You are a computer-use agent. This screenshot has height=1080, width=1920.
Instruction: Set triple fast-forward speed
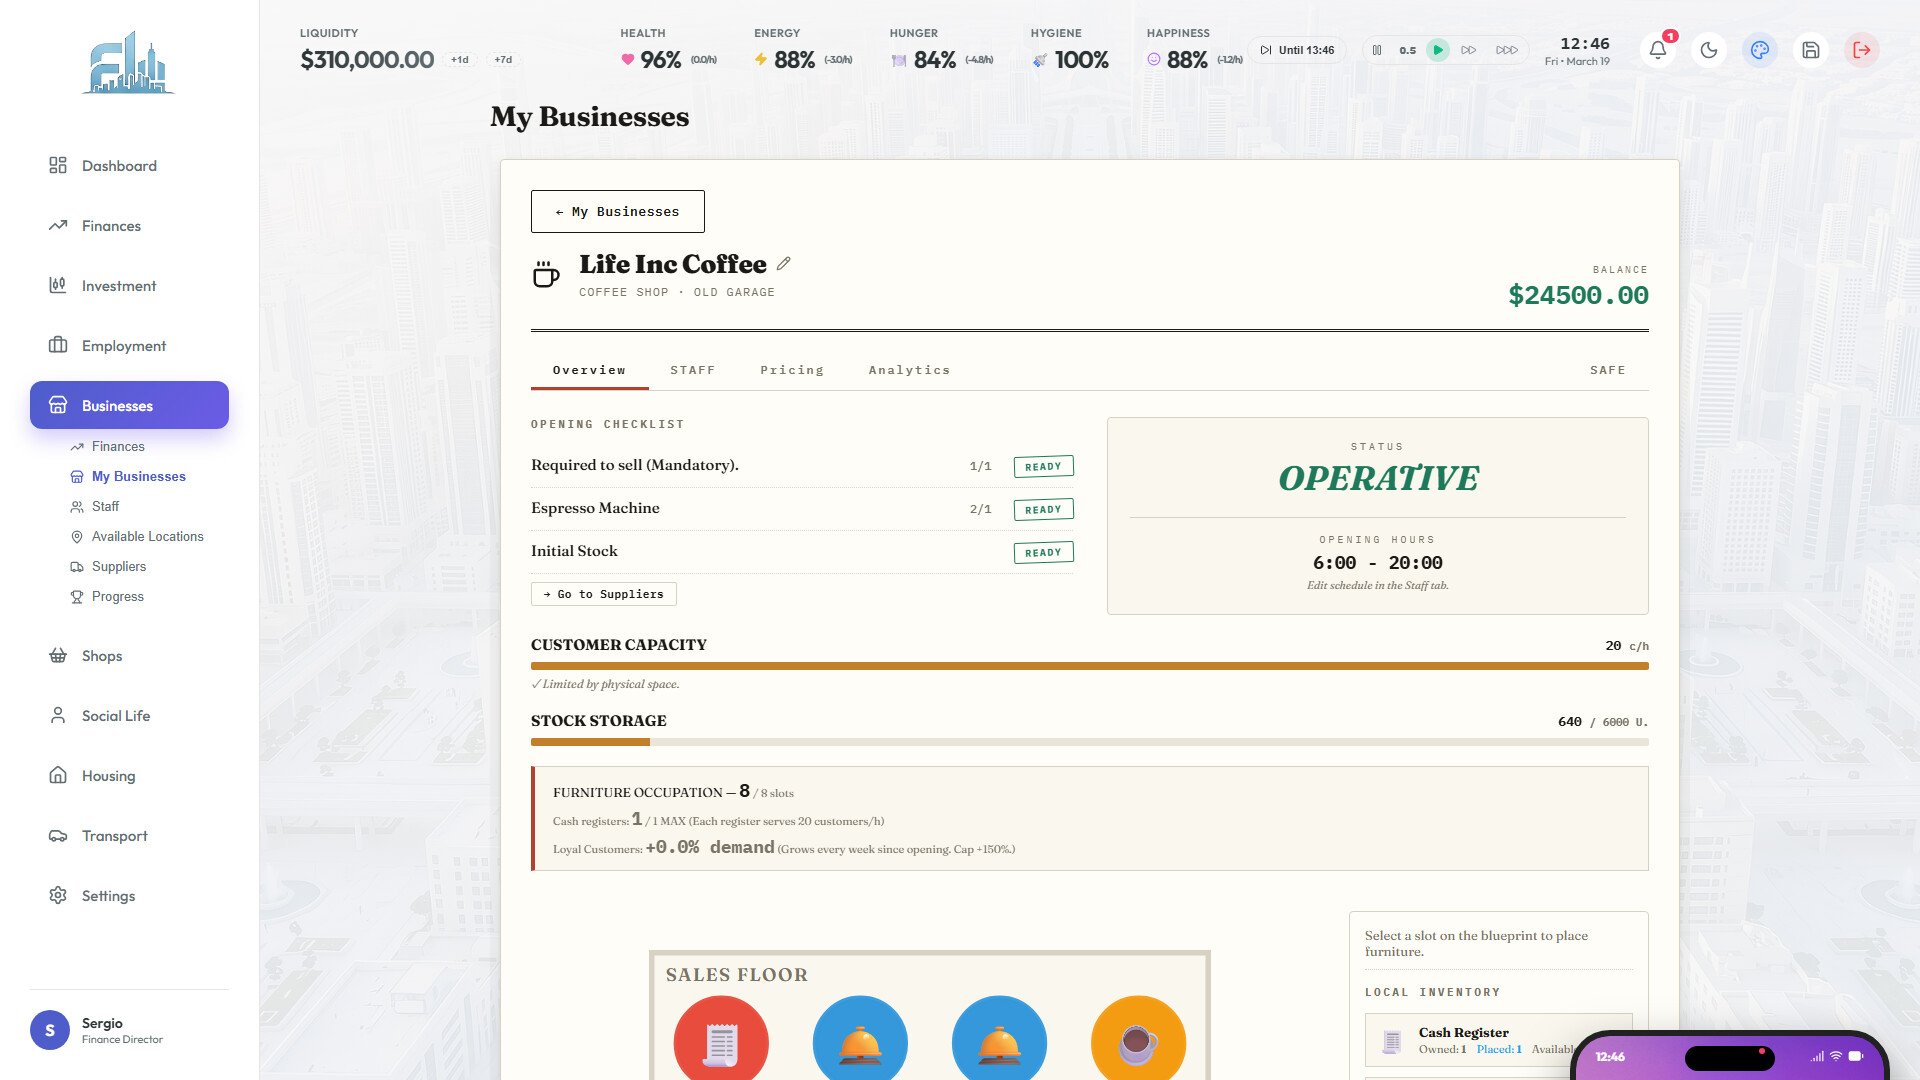pyautogui.click(x=1507, y=50)
